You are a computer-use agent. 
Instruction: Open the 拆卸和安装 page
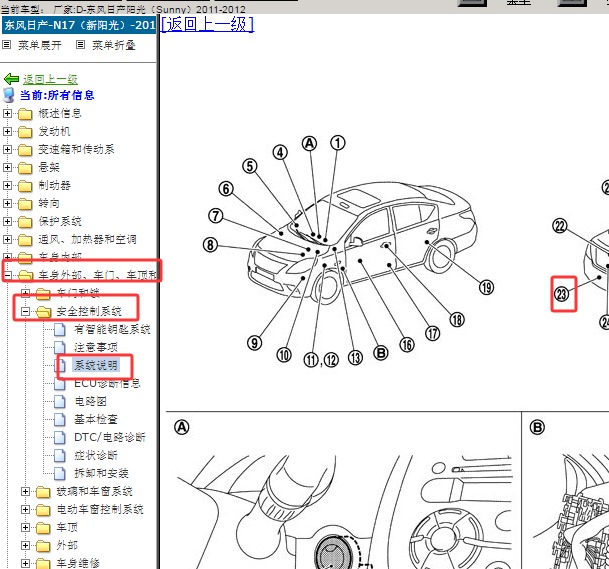pos(101,473)
